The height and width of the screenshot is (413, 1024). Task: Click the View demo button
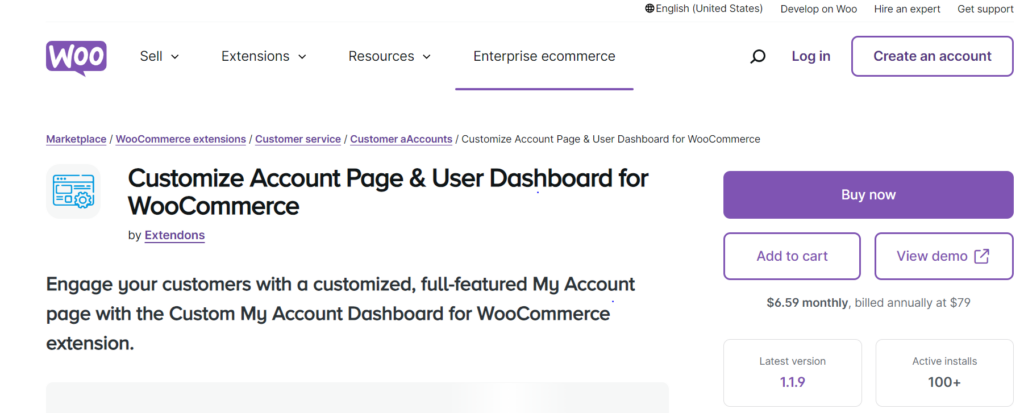point(944,256)
